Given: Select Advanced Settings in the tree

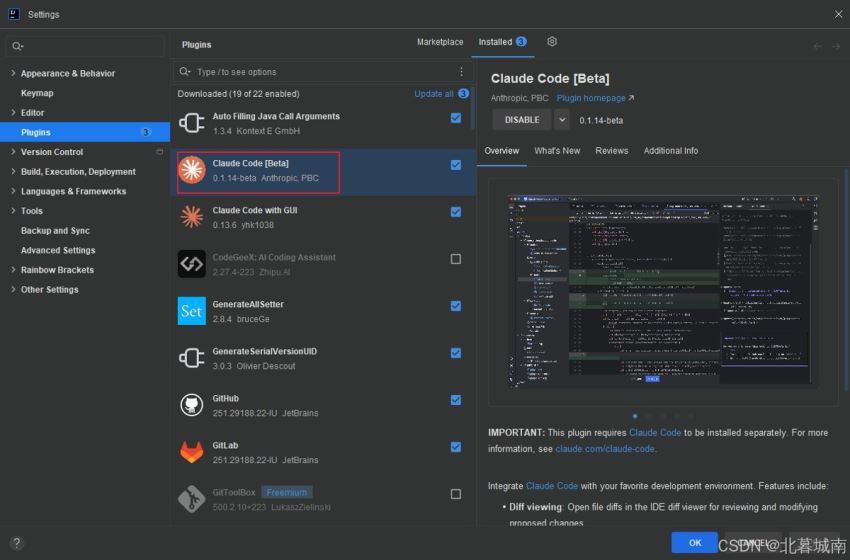Looking at the screenshot, I should point(58,250).
